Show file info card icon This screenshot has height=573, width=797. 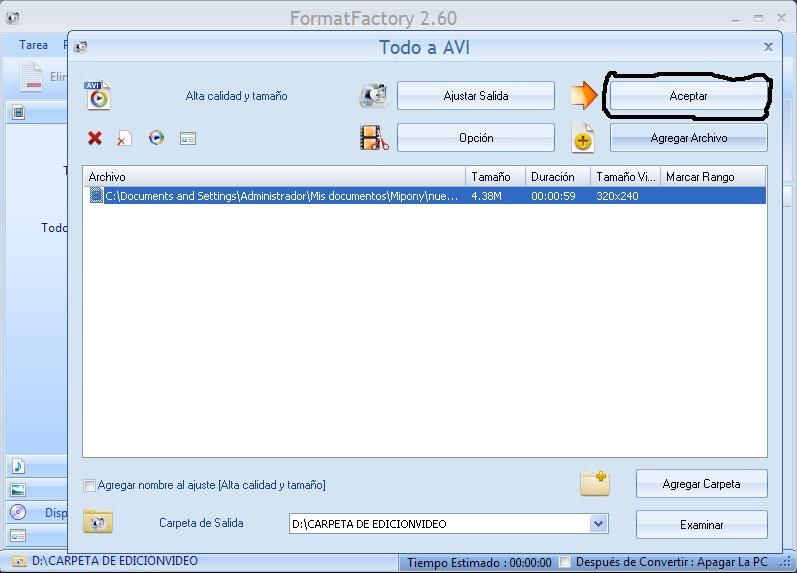(188, 138)
